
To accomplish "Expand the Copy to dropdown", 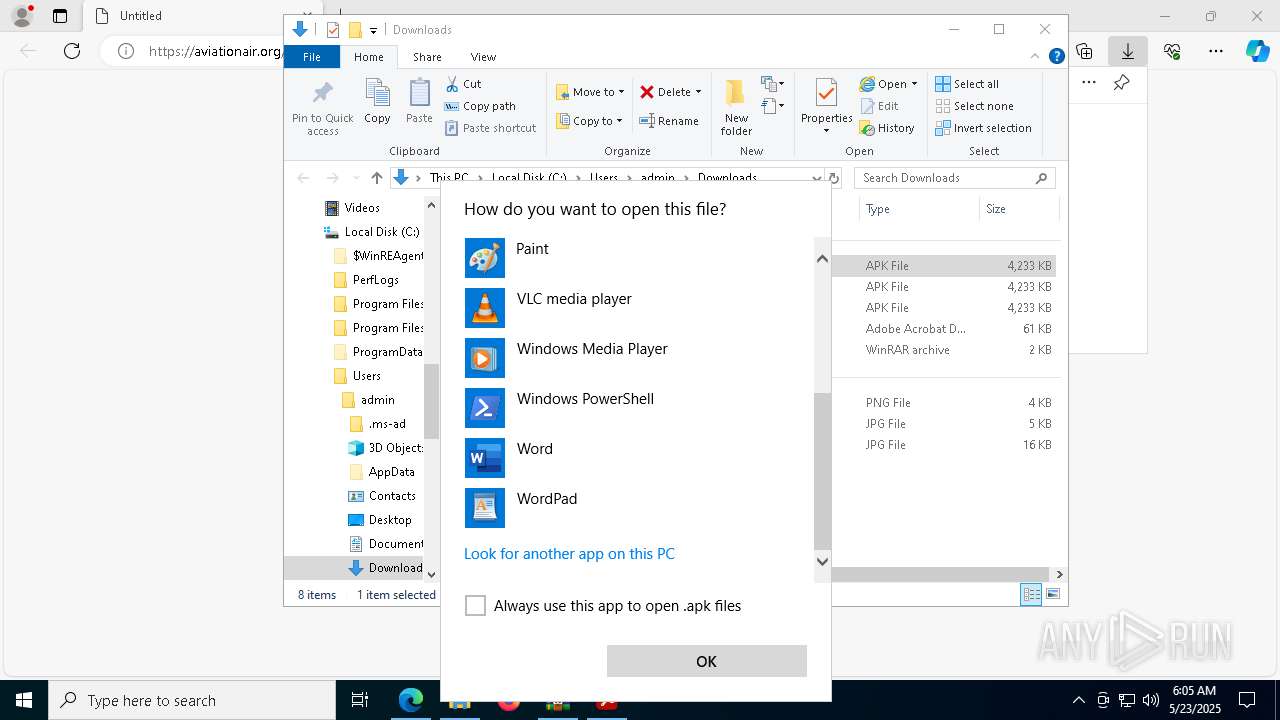I will 619,121.
